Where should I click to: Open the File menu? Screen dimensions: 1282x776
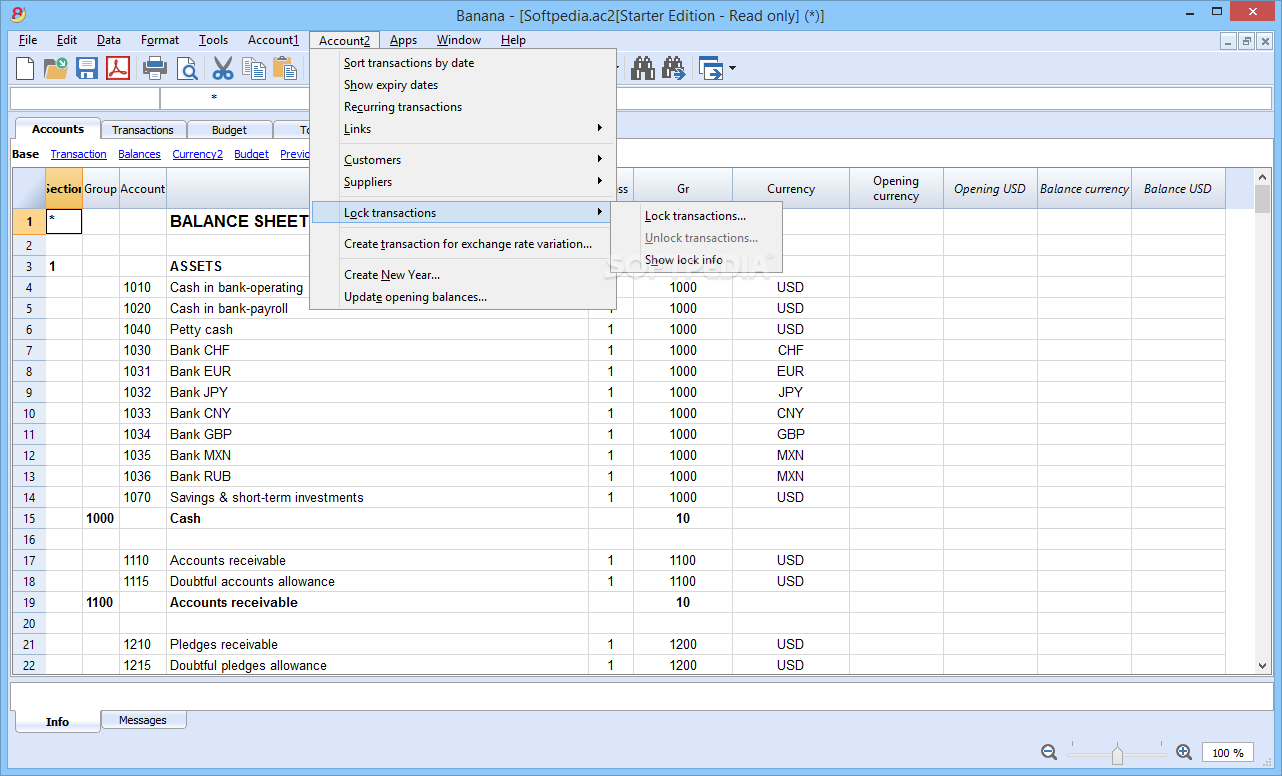[x=28, y=40]
